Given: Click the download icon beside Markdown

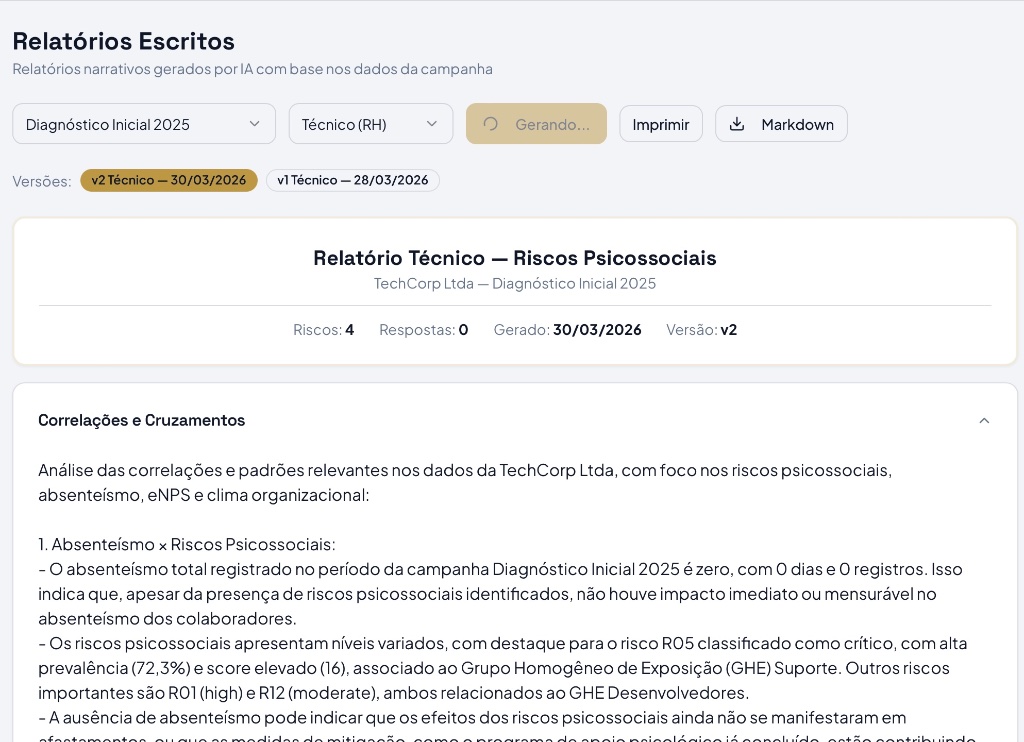Looking at the screenshot, I should pos(737,124).
